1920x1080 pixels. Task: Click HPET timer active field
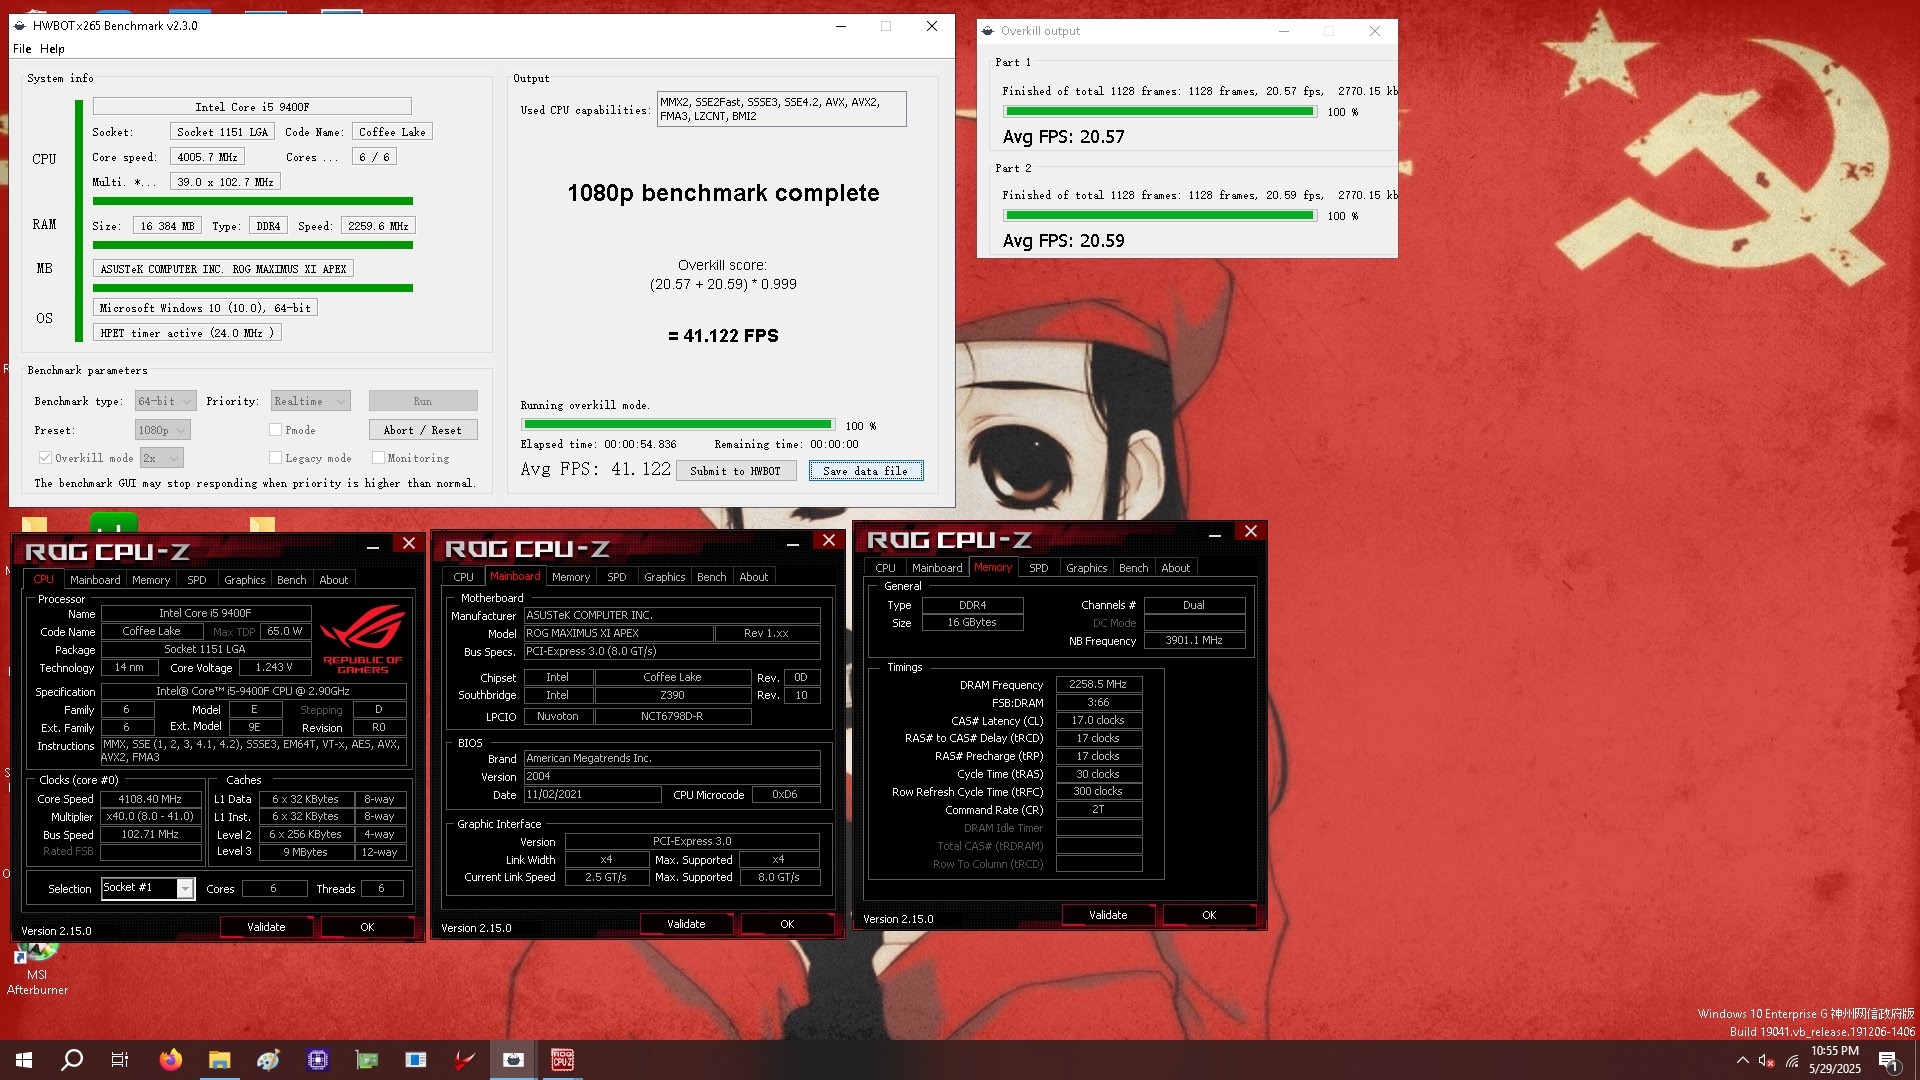pyautogui.click(x=187, y=333)
